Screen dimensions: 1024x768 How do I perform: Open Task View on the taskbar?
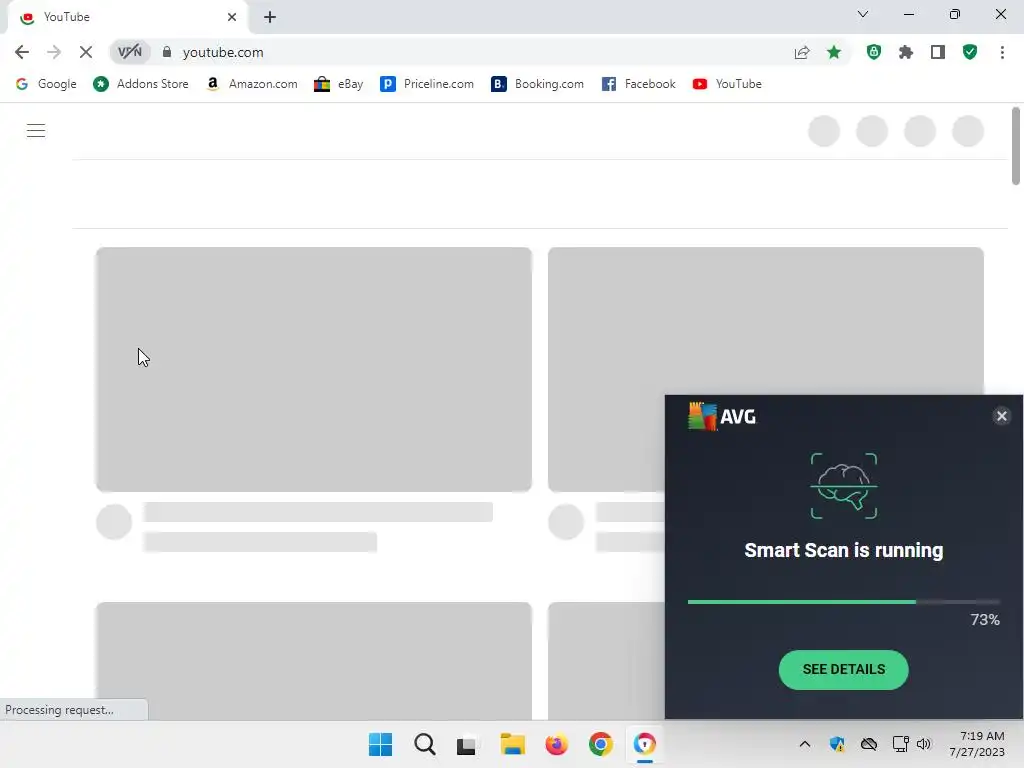(466, 745)
